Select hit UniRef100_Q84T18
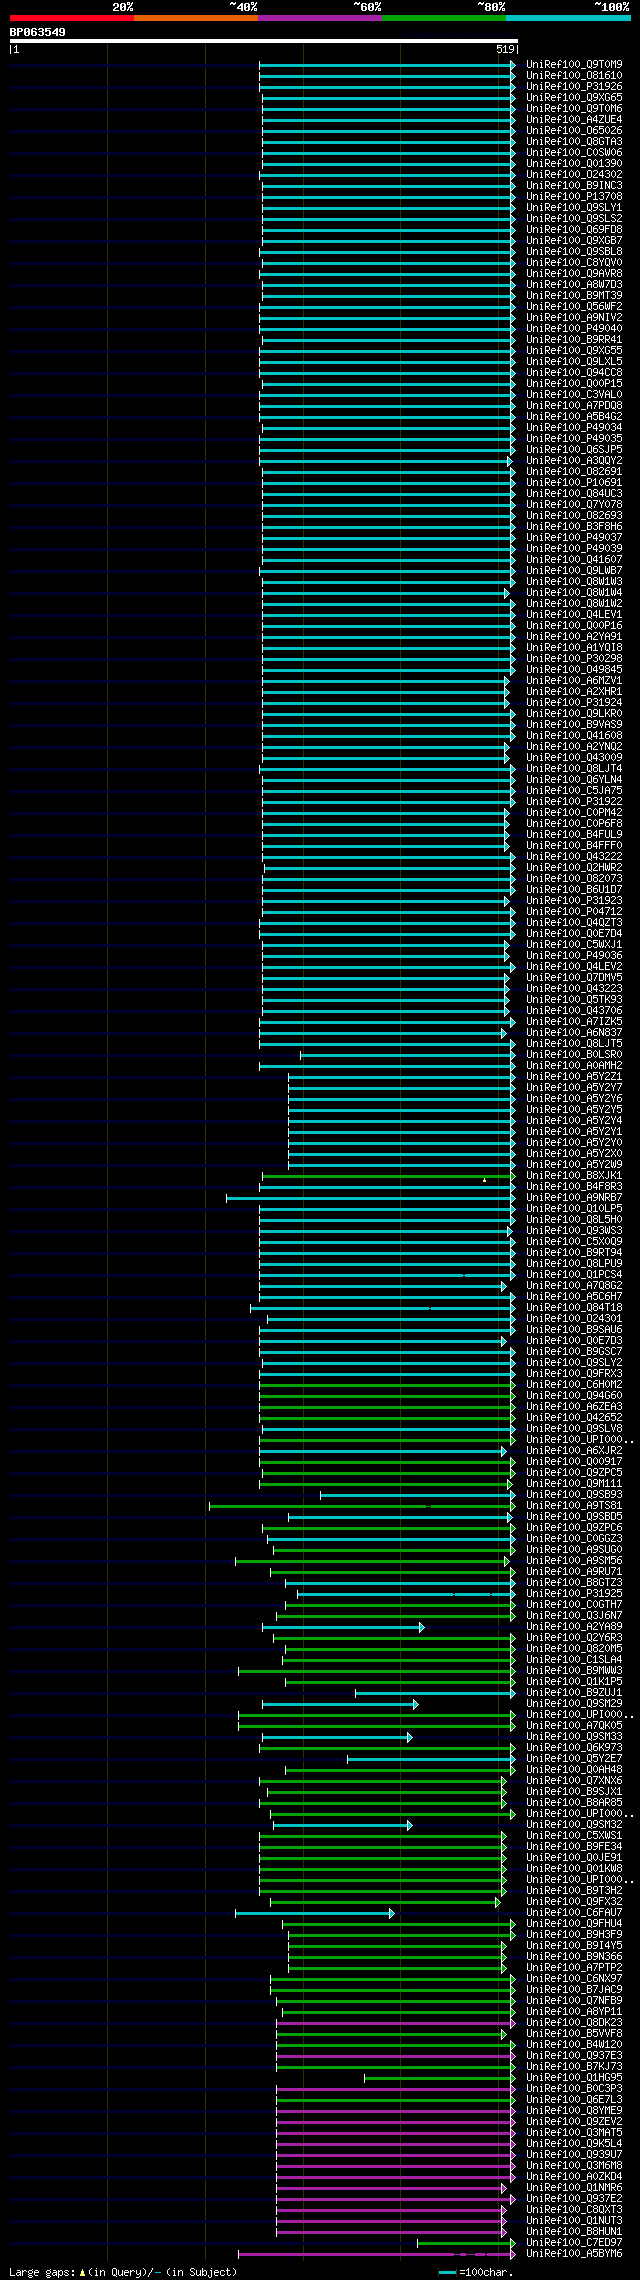 coord(574,1308)
